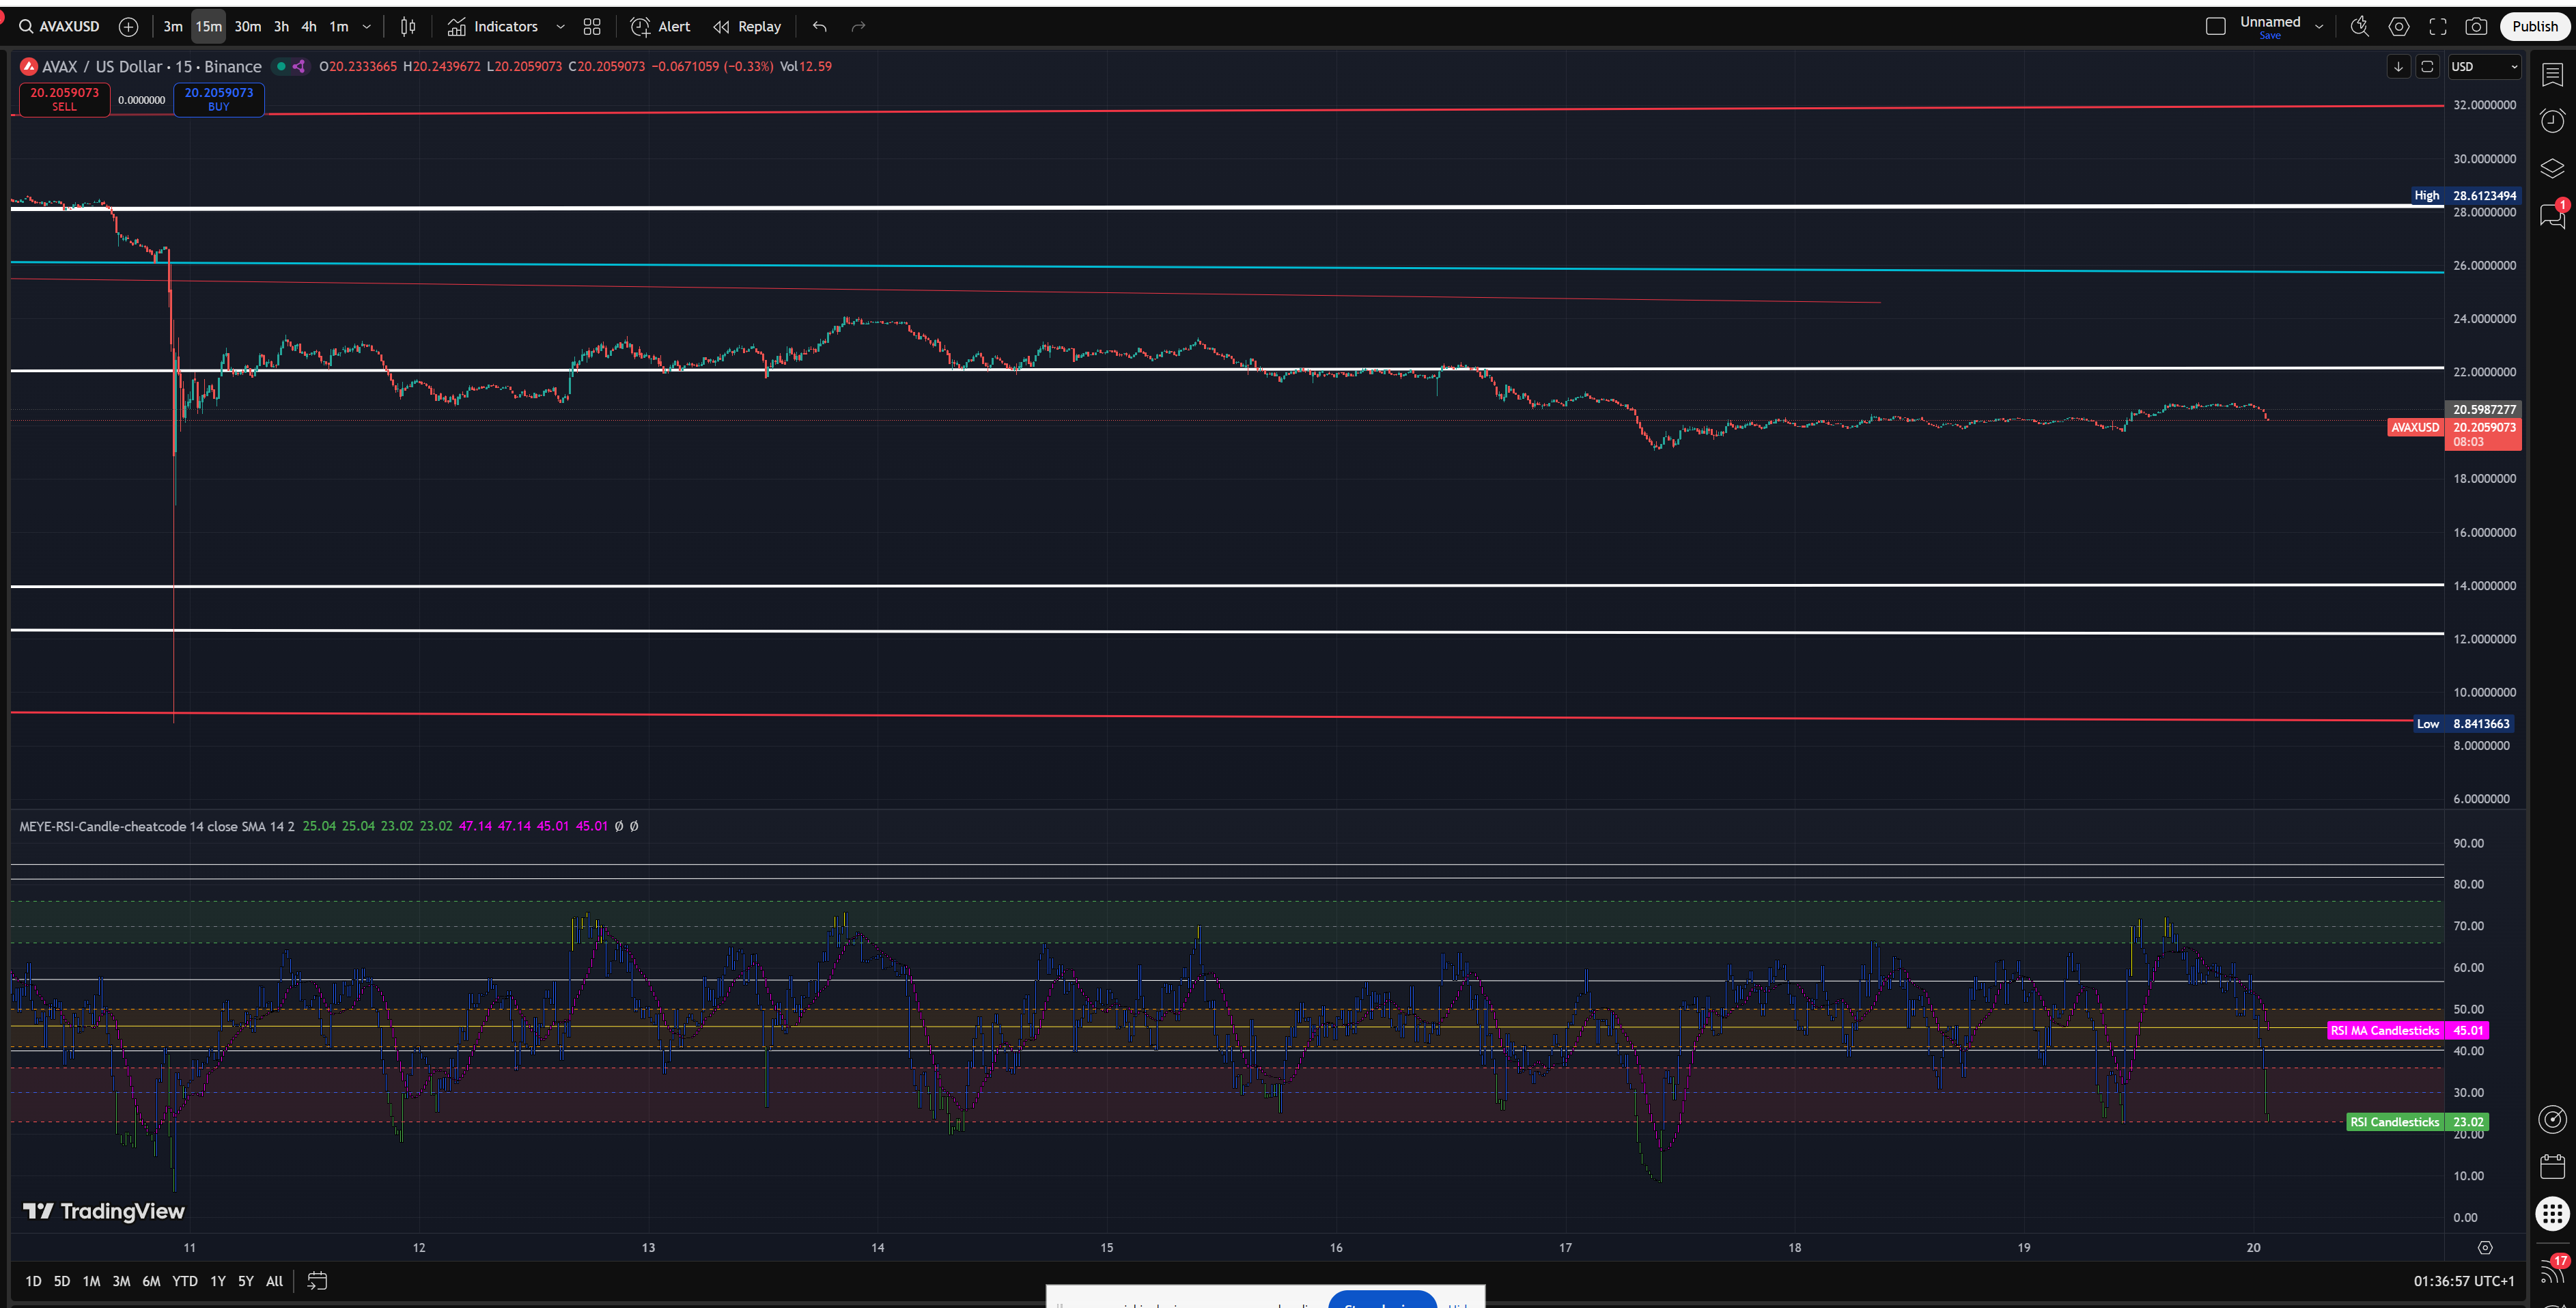
Task: Enter fullscreen mode
Action: tap(2438, 27)
